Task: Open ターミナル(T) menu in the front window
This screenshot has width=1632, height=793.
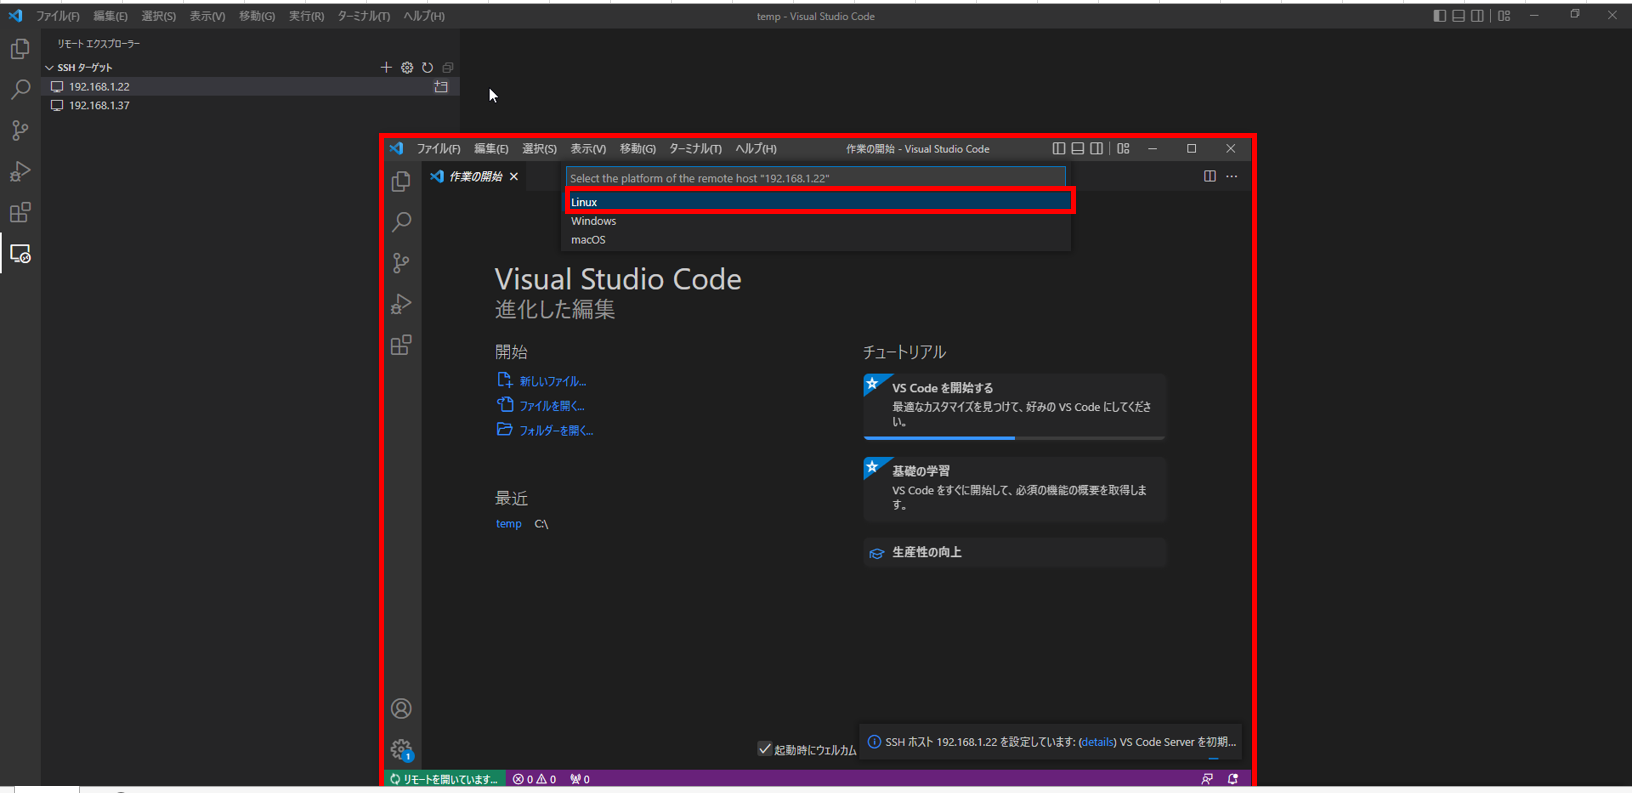Action: [695, 148]
